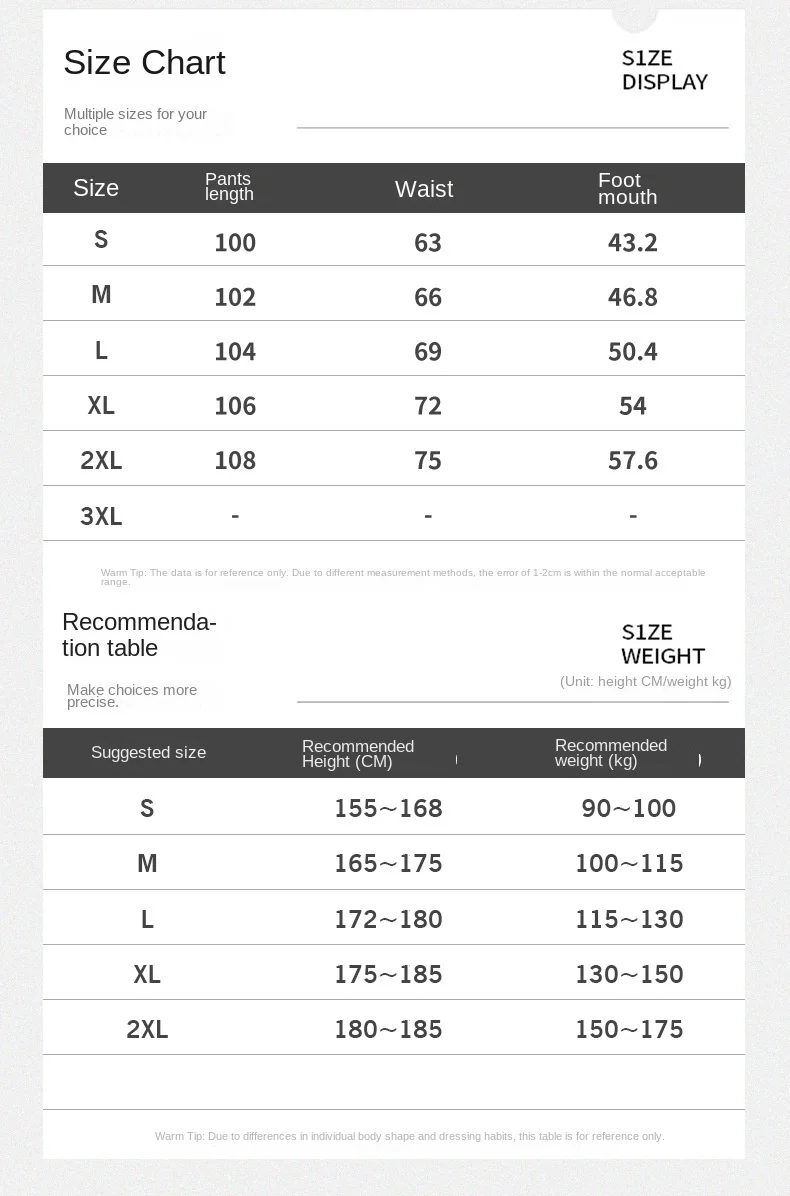Select the Waist column header
Viewport: 790px width, 1196px height.
click(x=424, y=189)
